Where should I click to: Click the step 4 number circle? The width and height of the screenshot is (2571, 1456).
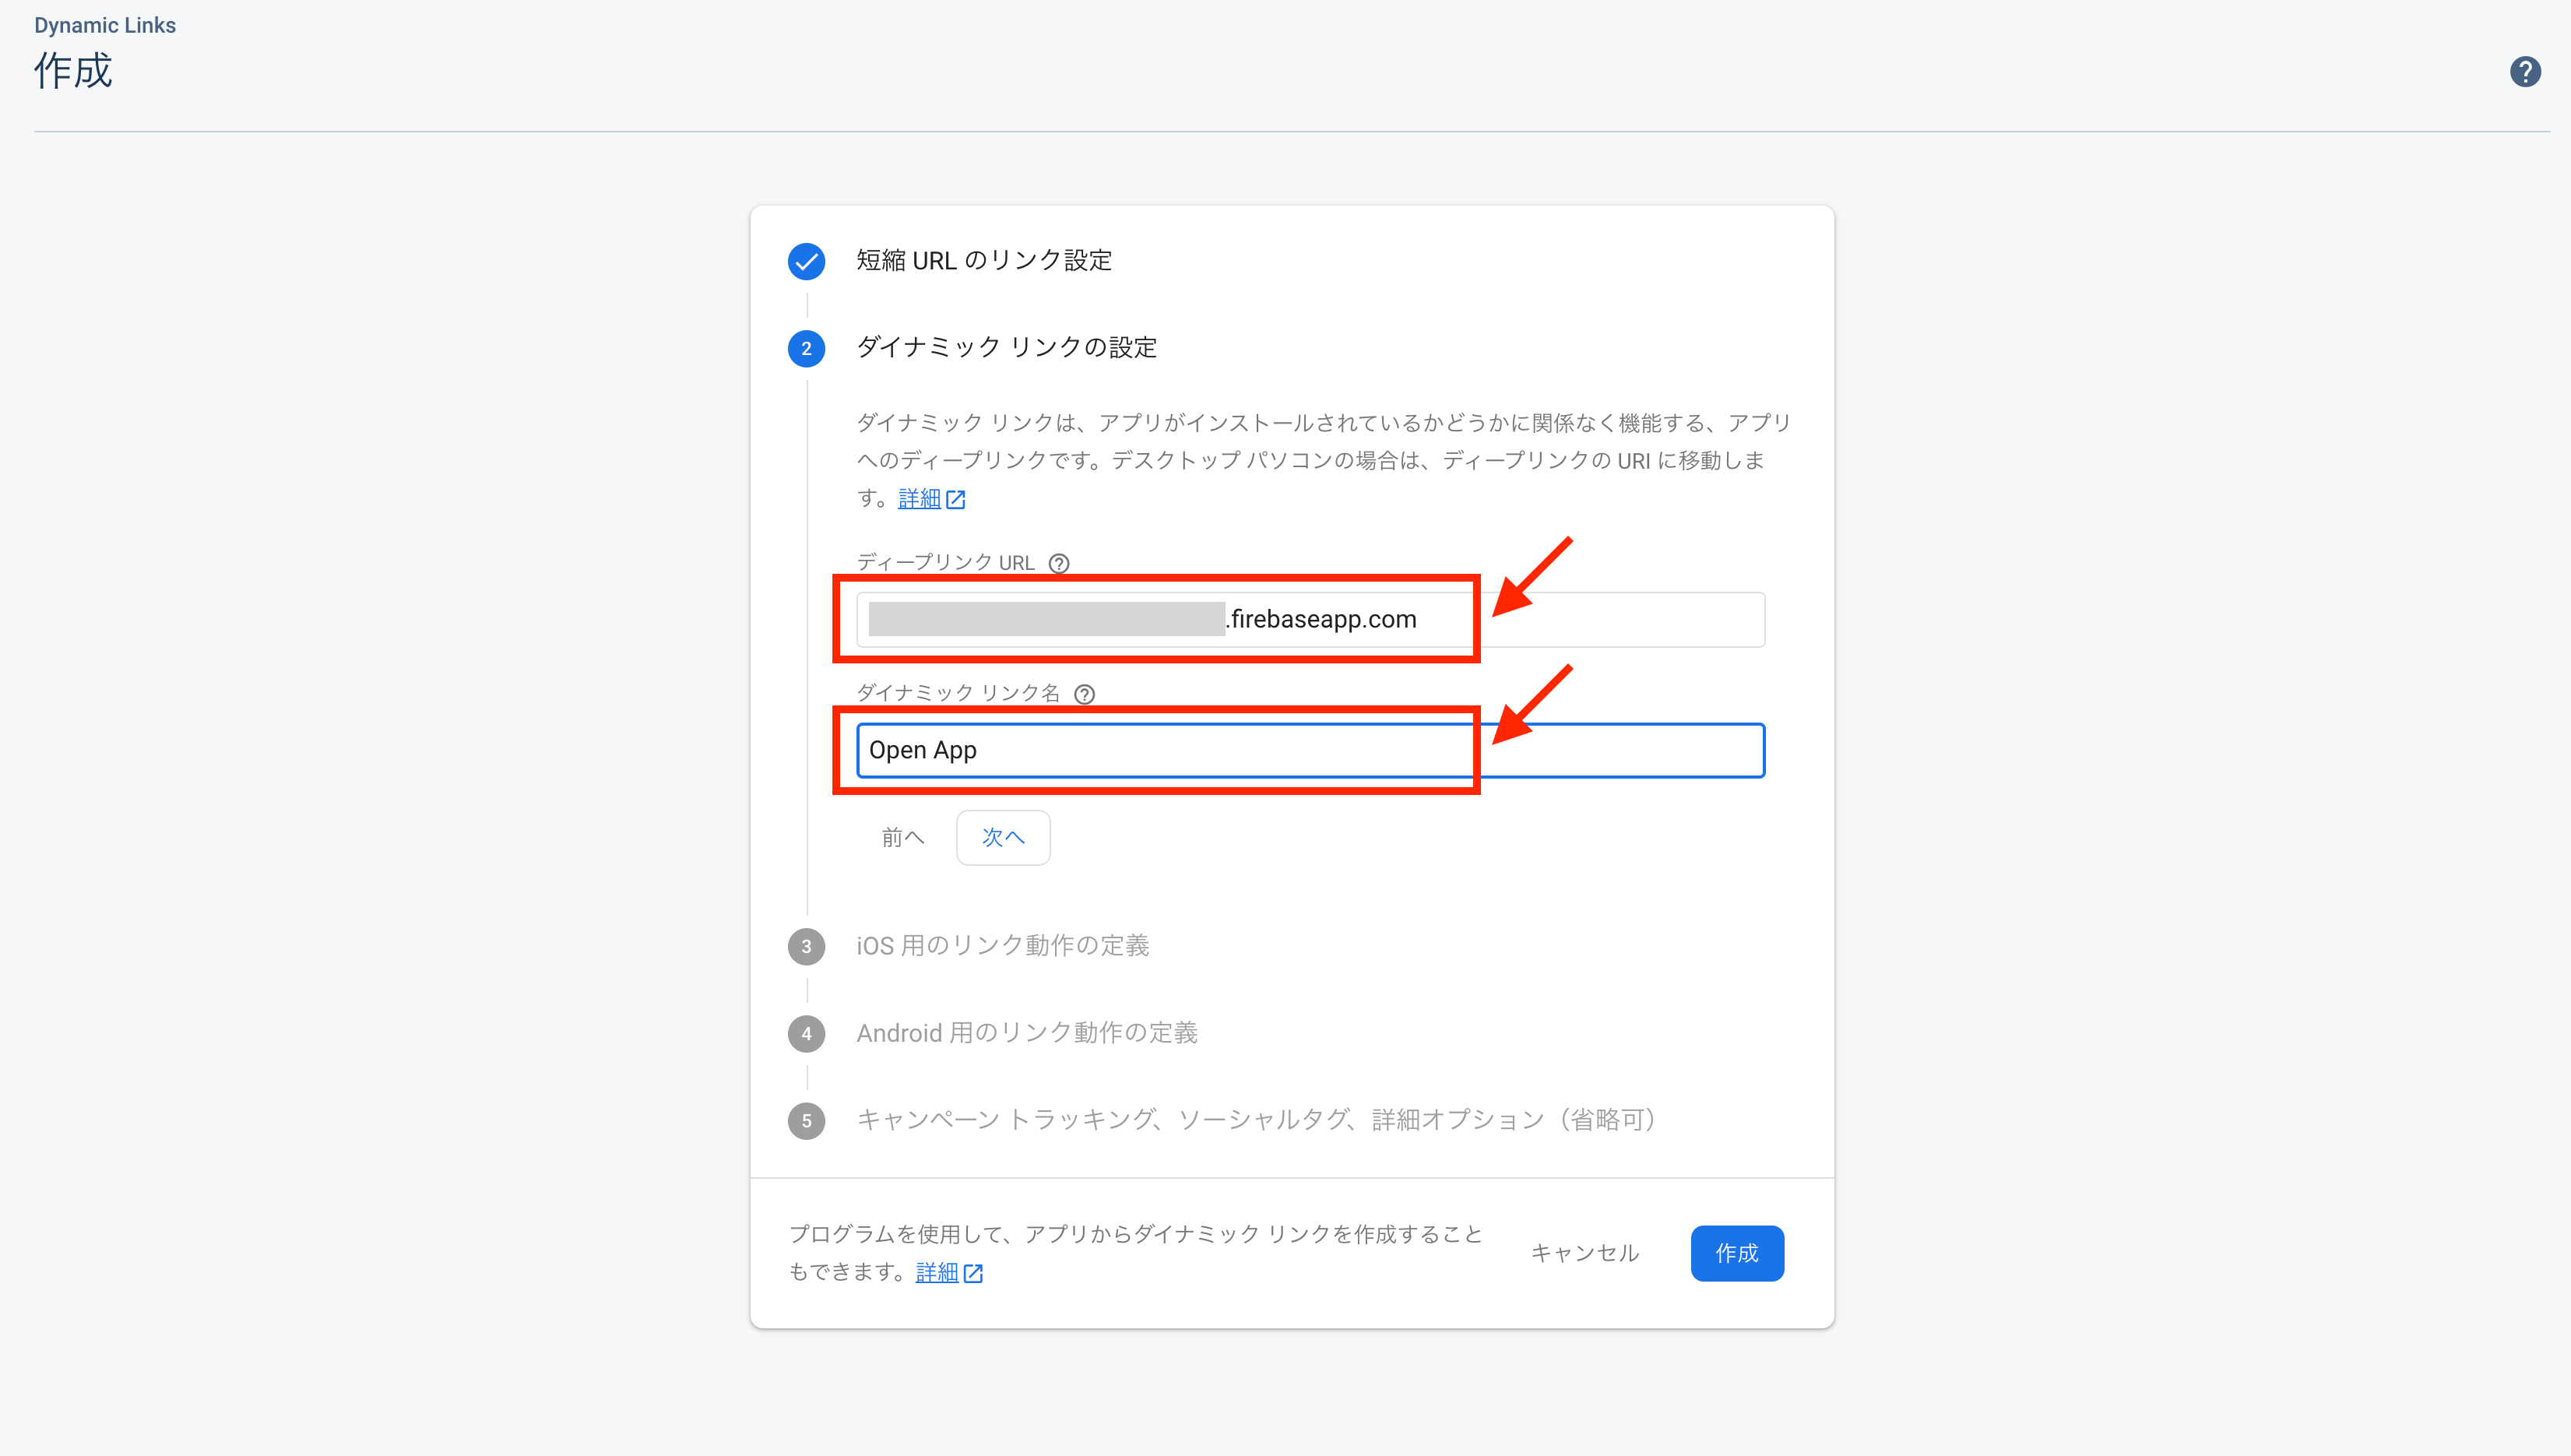(x=806, y=1033)
